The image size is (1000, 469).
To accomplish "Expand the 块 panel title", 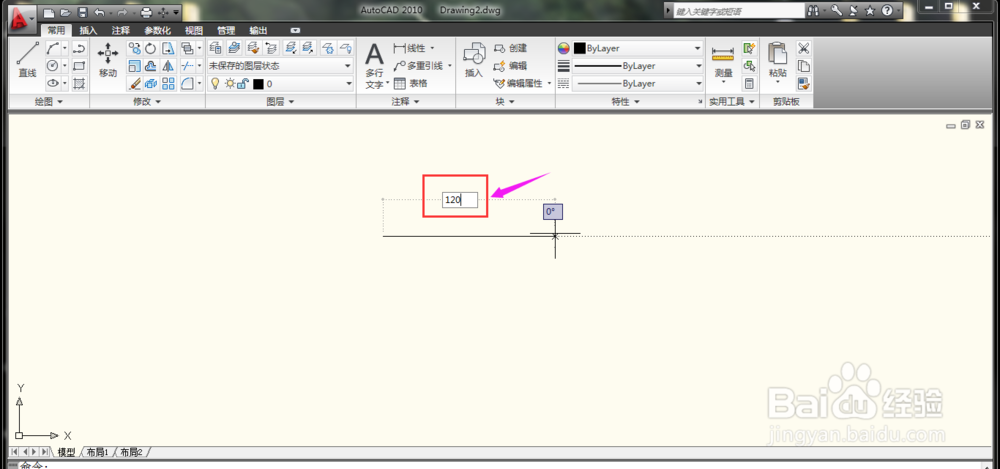I will pos(505,101).
